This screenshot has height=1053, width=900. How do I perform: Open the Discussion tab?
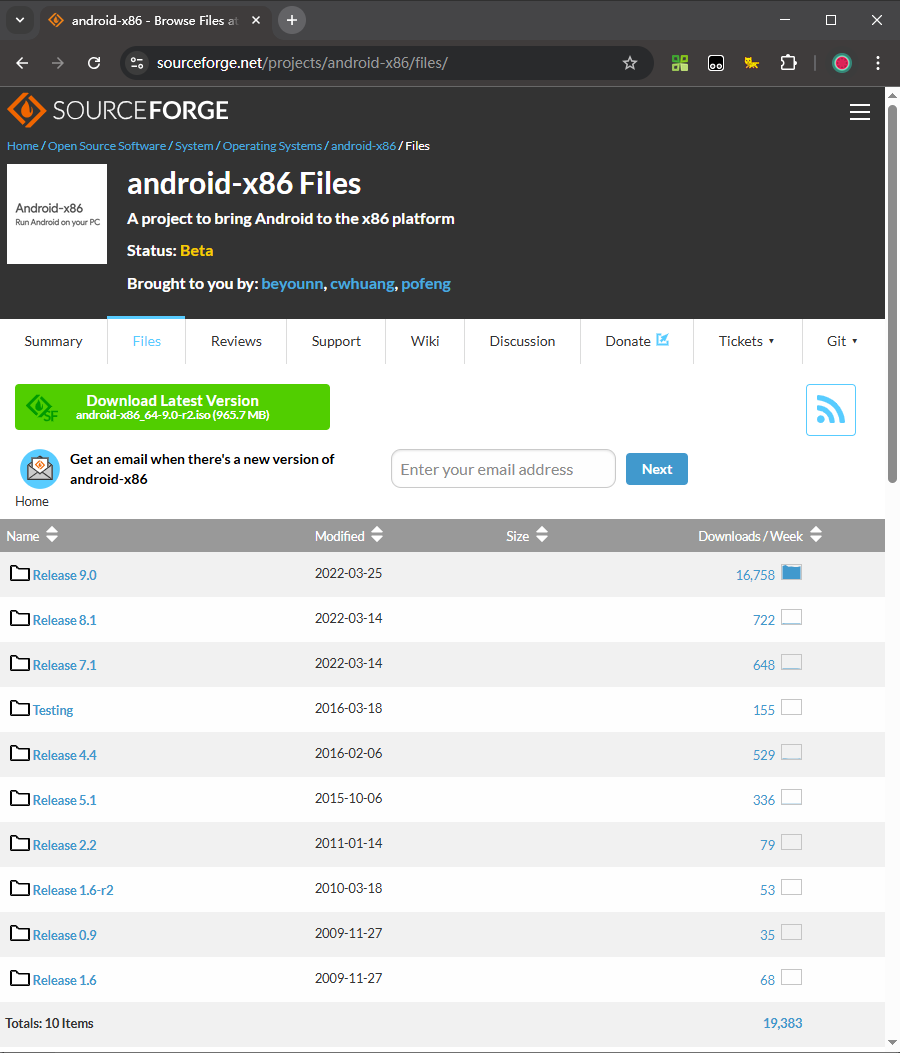[523, 341]
